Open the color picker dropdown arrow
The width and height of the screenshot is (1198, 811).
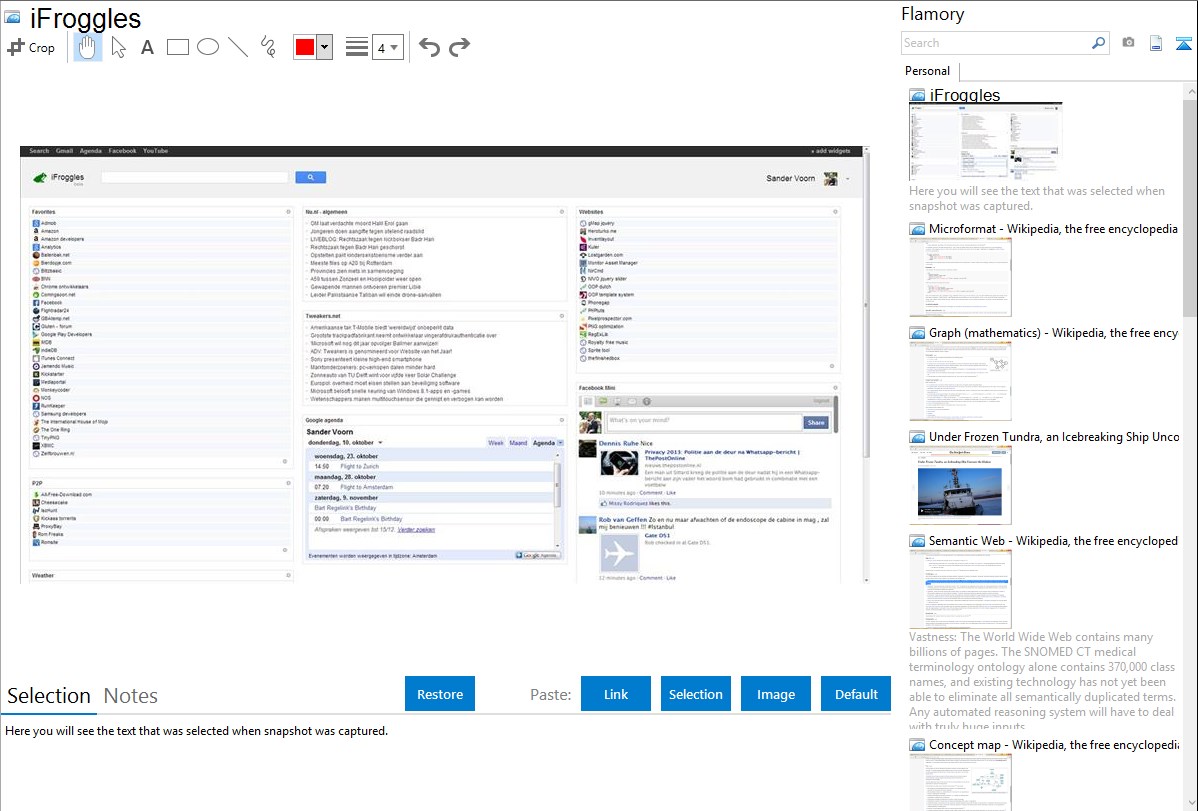click(x=325, y=47)
